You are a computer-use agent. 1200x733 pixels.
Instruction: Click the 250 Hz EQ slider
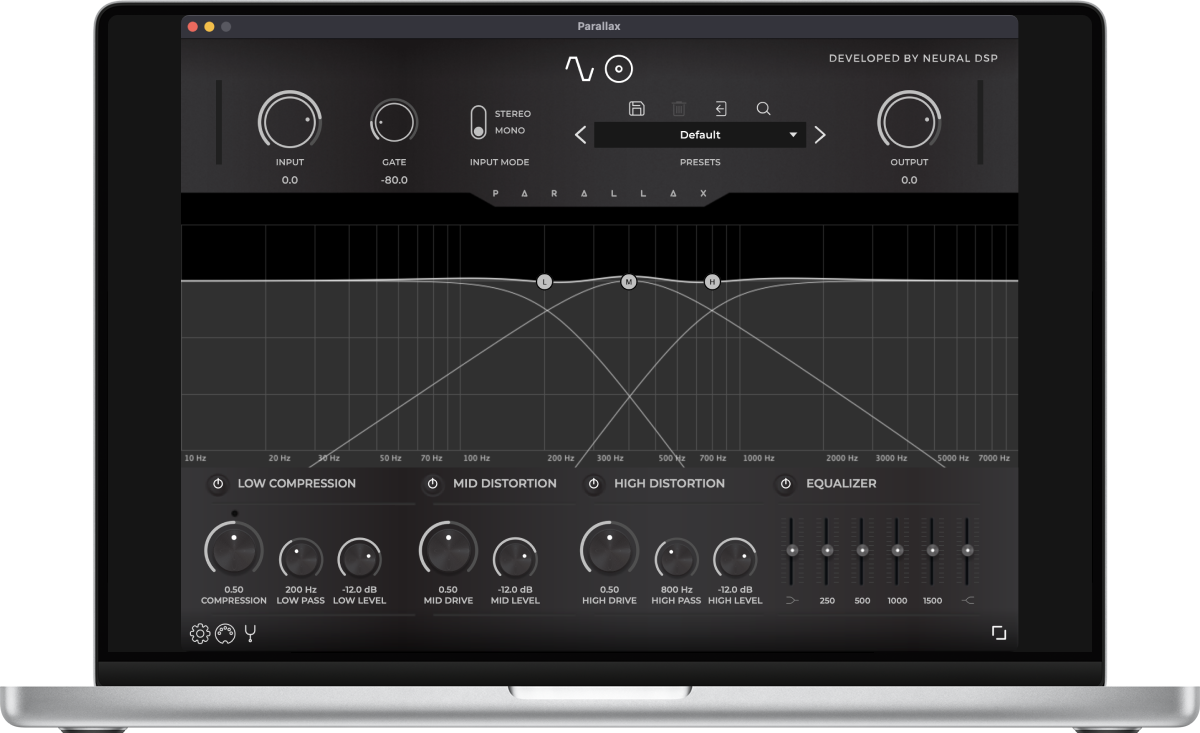click(x=827, y=551)
